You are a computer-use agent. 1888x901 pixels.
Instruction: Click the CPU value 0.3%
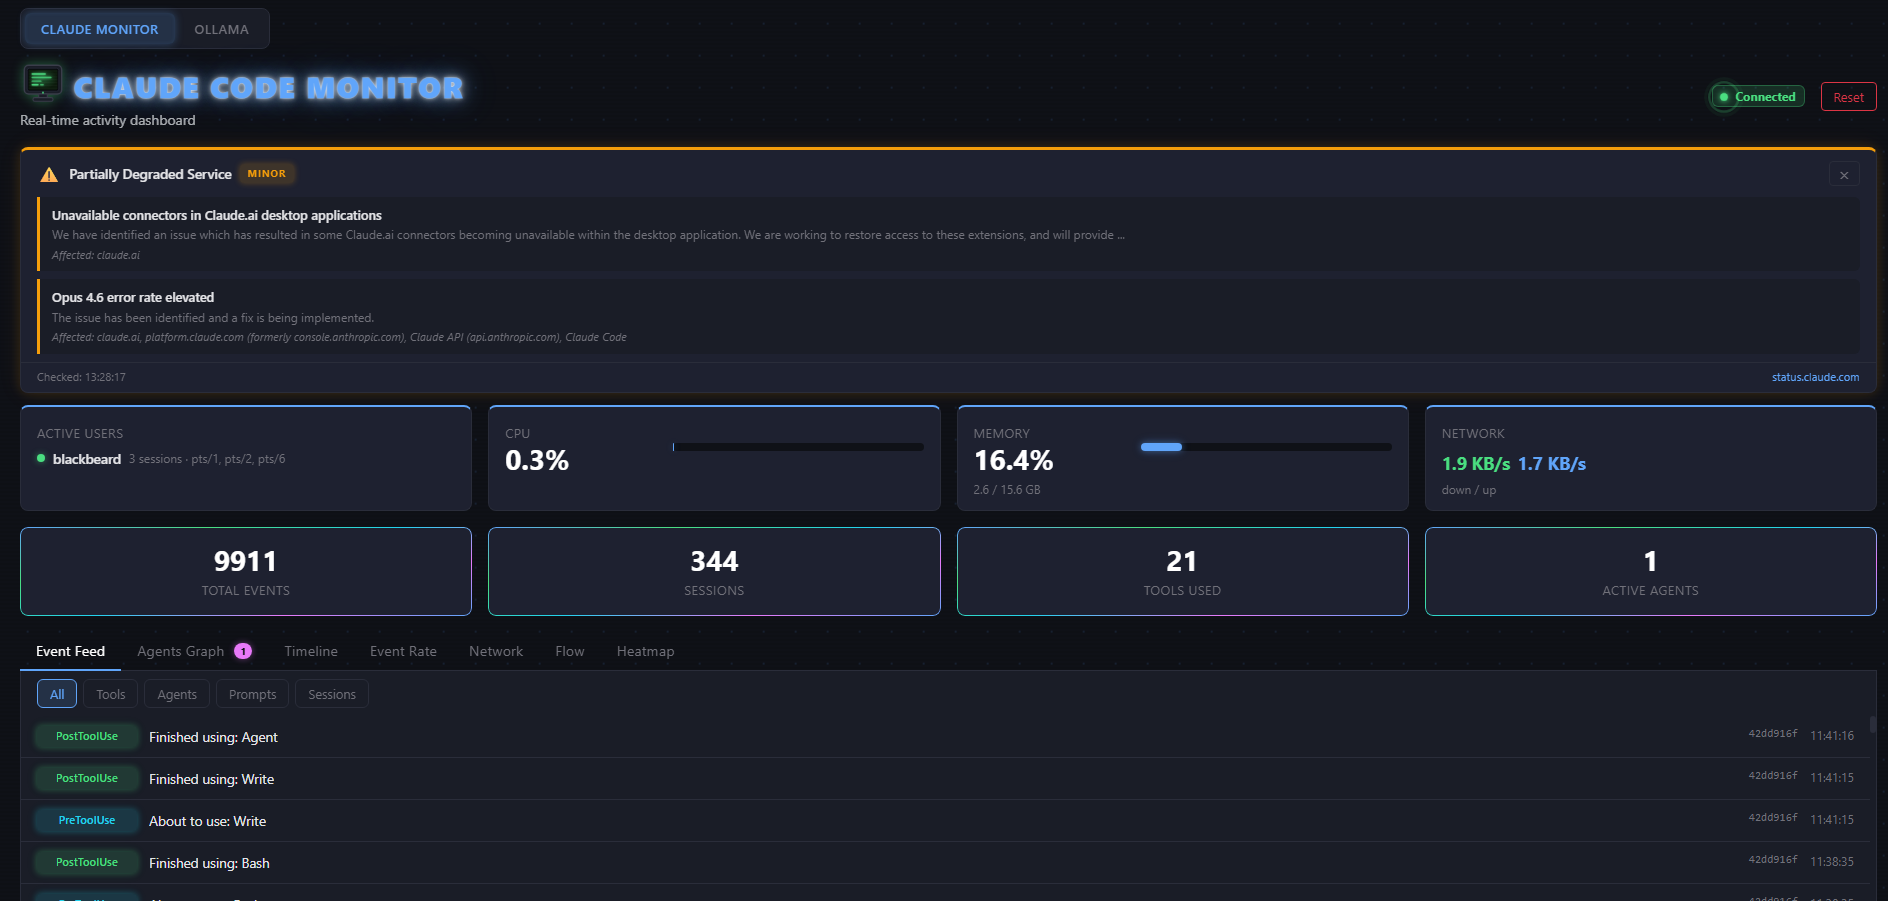tap(537, 460)
